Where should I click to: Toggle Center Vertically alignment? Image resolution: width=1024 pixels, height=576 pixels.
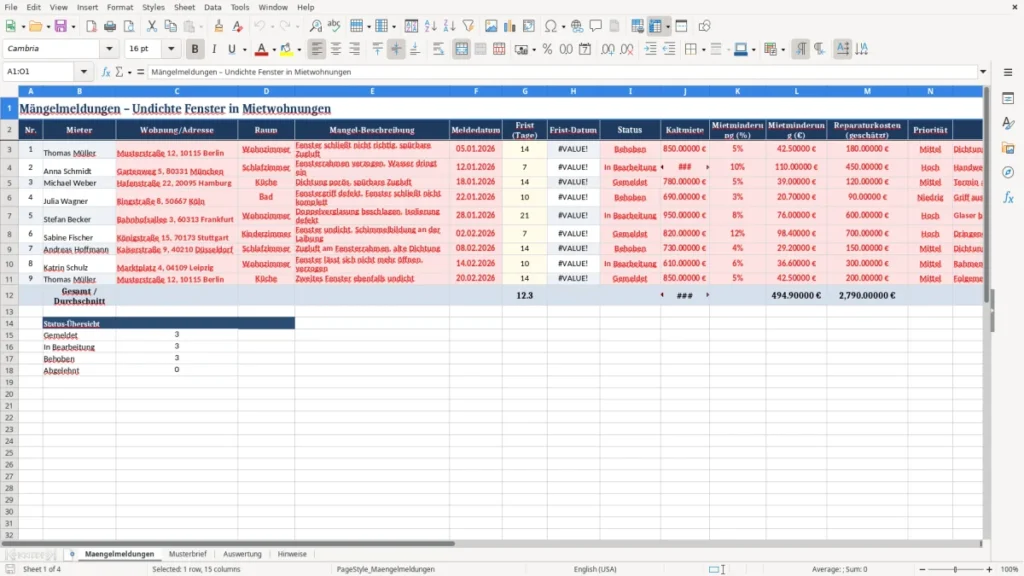click(396, 49)
